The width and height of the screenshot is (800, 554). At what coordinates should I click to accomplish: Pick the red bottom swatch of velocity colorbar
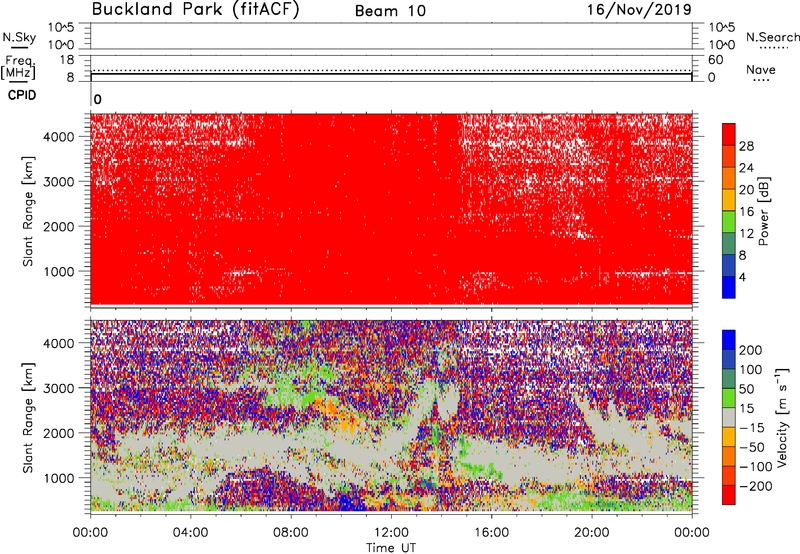(729, 495)
